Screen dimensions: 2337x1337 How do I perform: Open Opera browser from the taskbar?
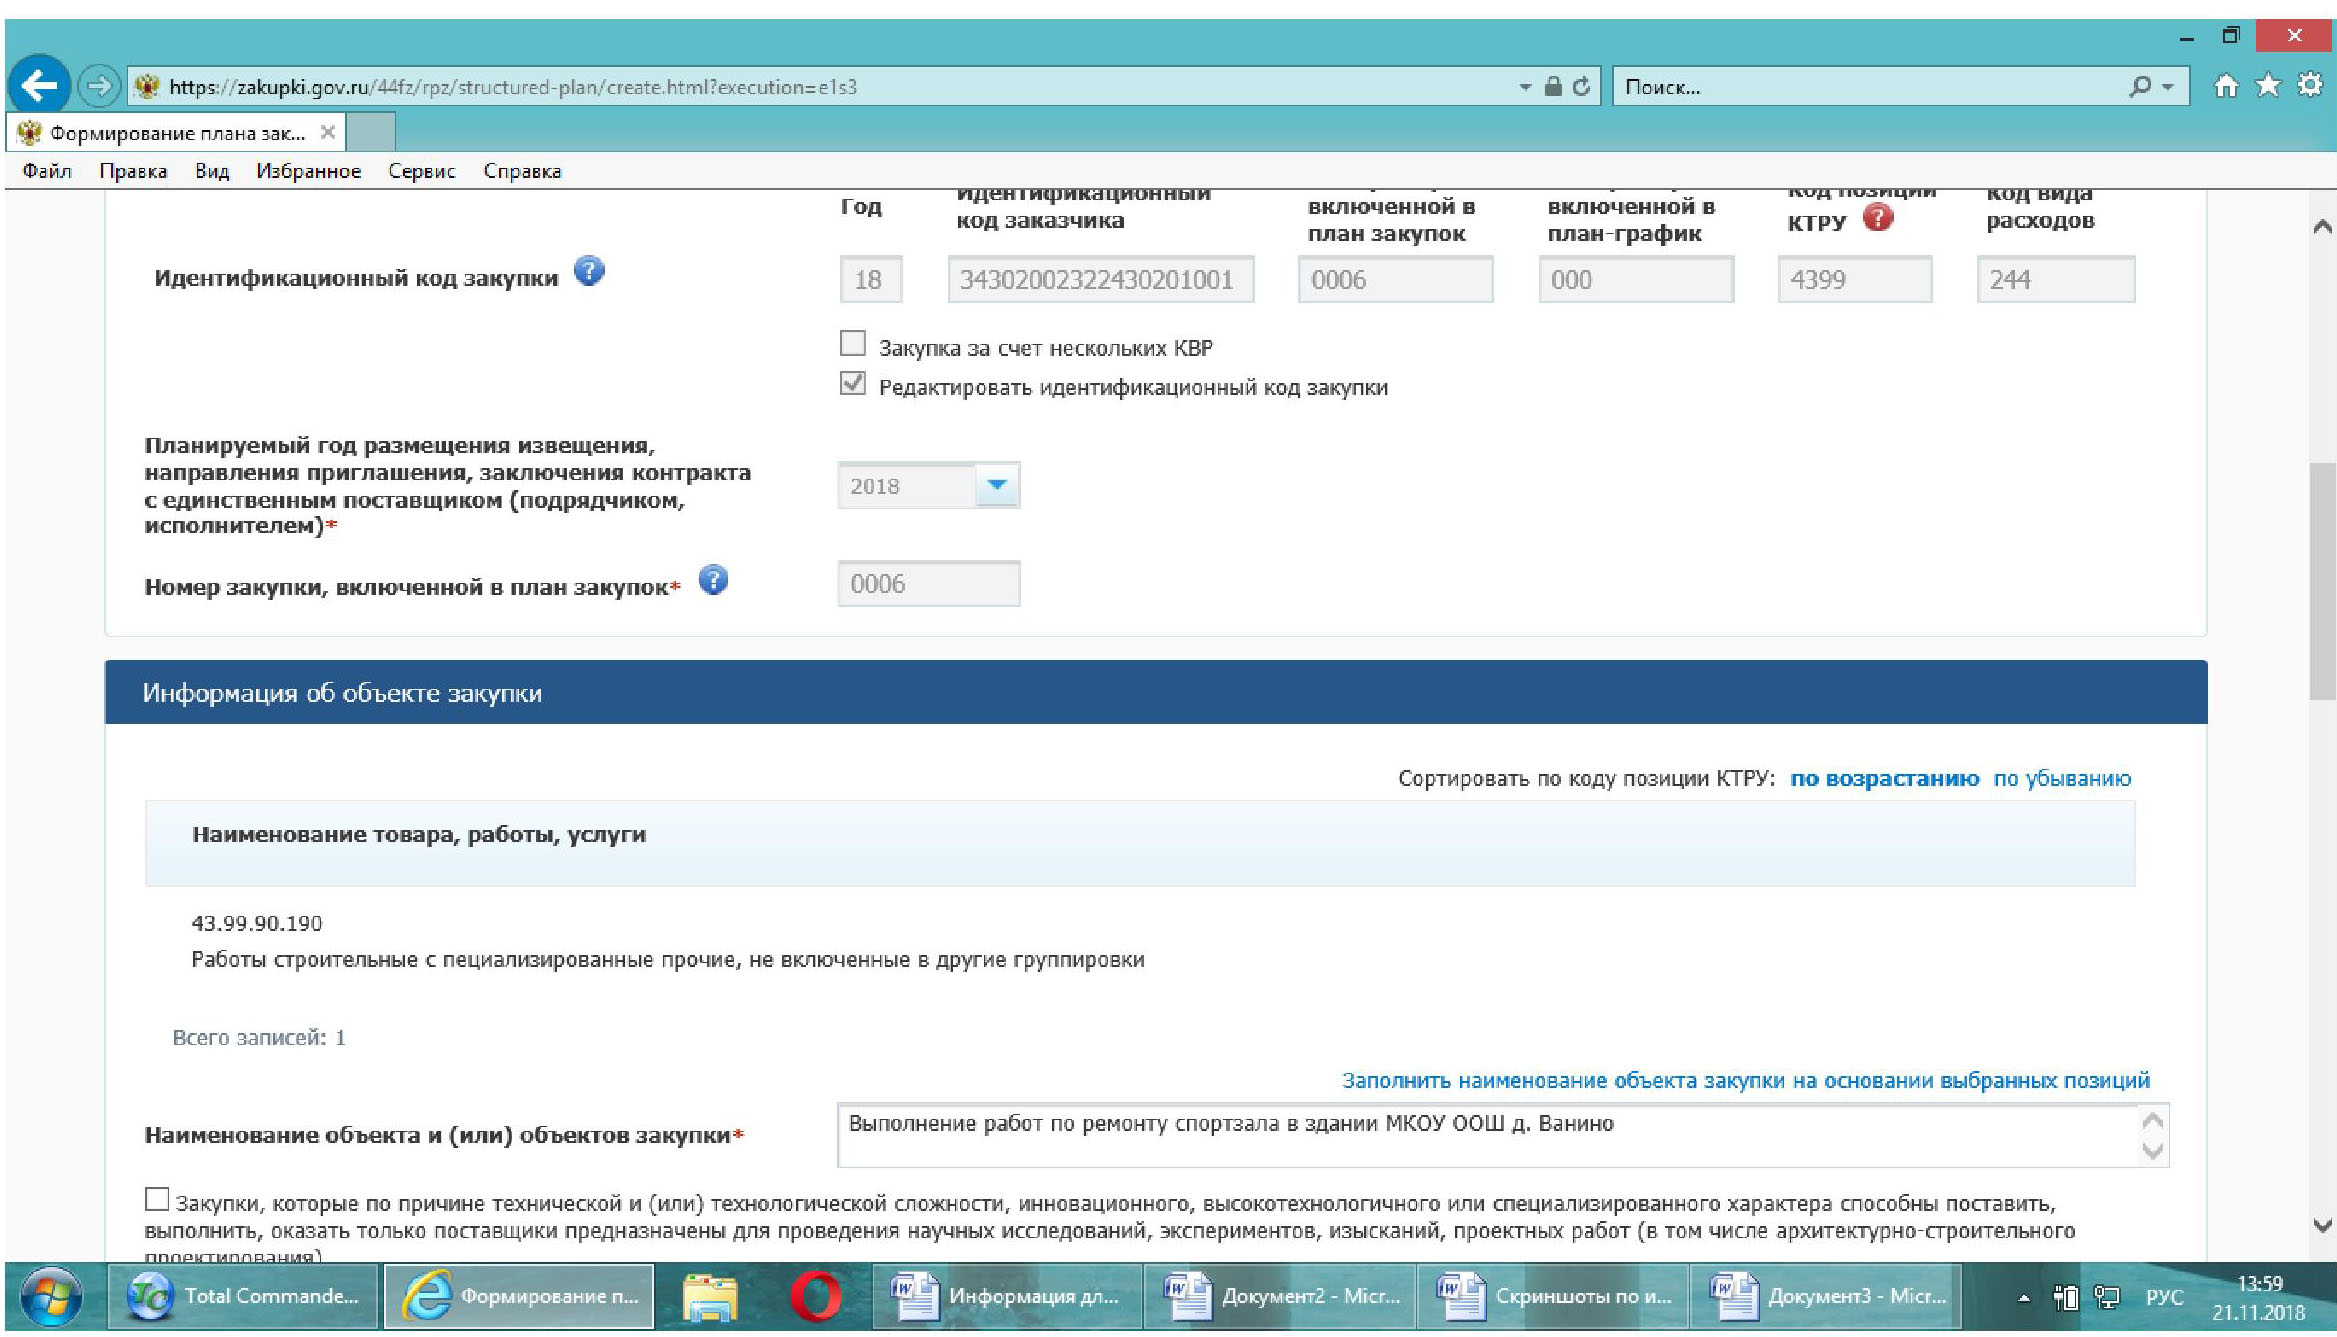815,1296
